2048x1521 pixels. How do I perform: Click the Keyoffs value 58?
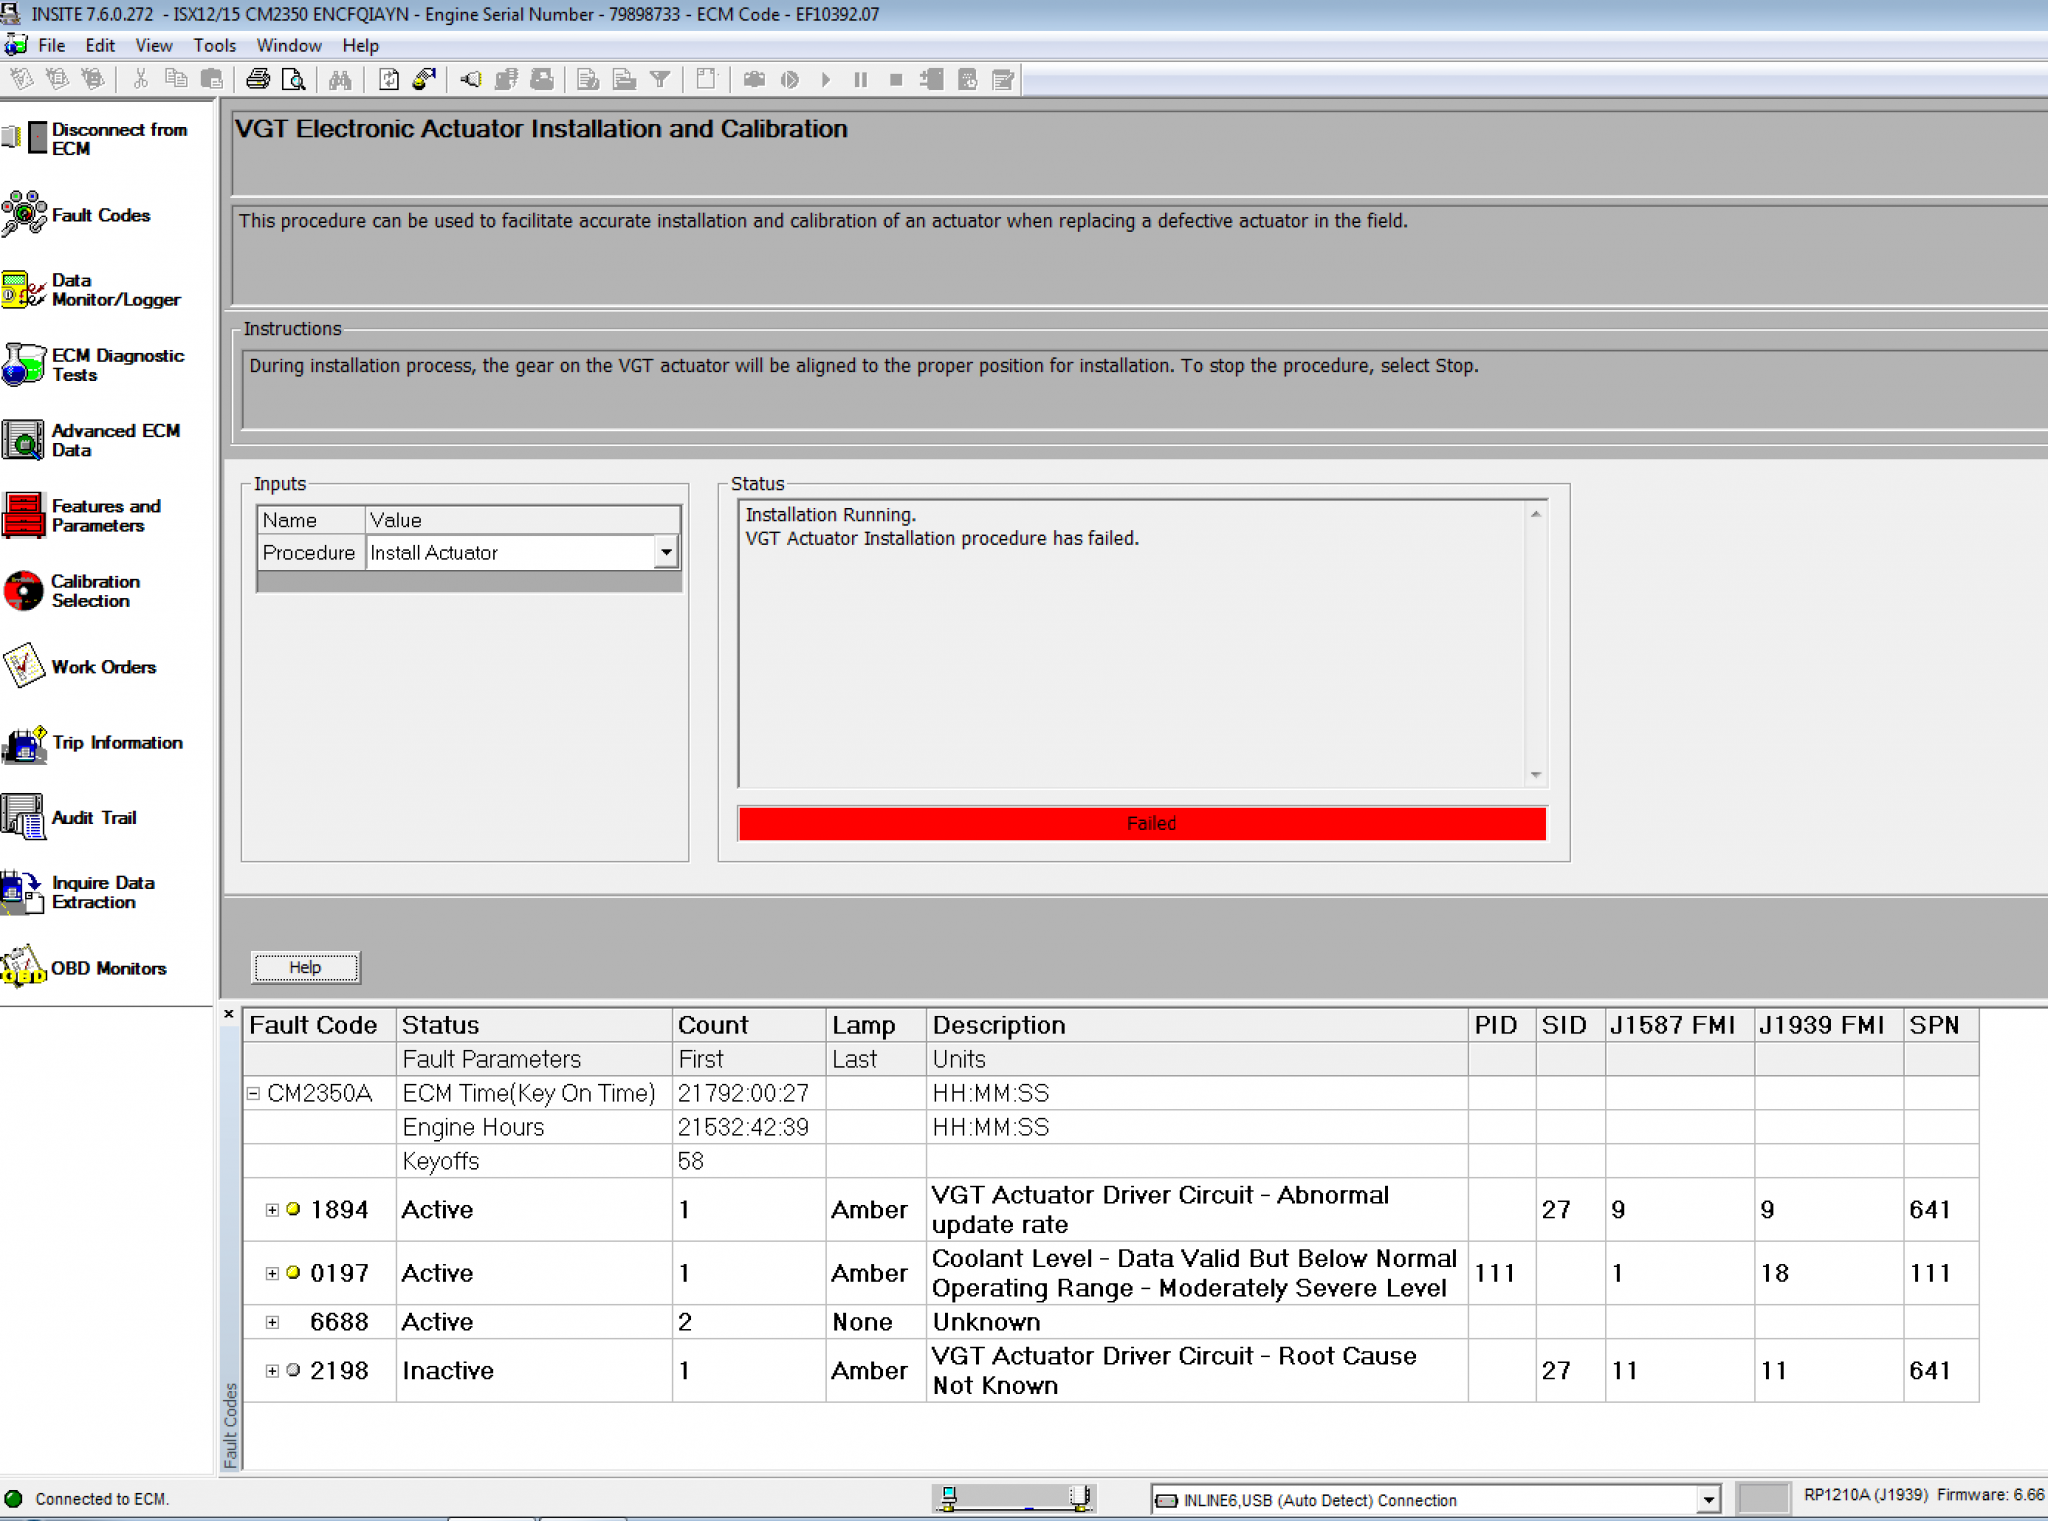click(691, 1161)
